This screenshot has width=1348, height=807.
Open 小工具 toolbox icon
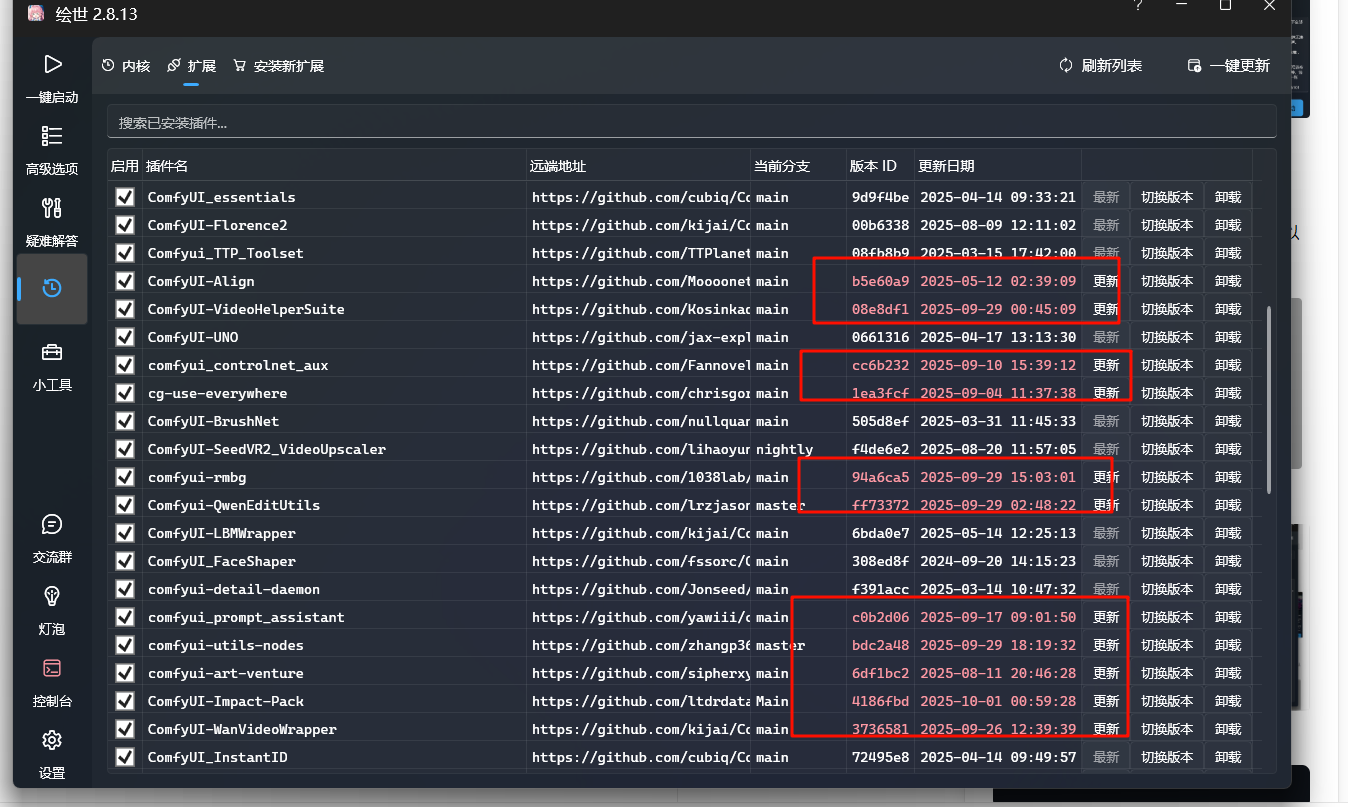pos(52,352)
